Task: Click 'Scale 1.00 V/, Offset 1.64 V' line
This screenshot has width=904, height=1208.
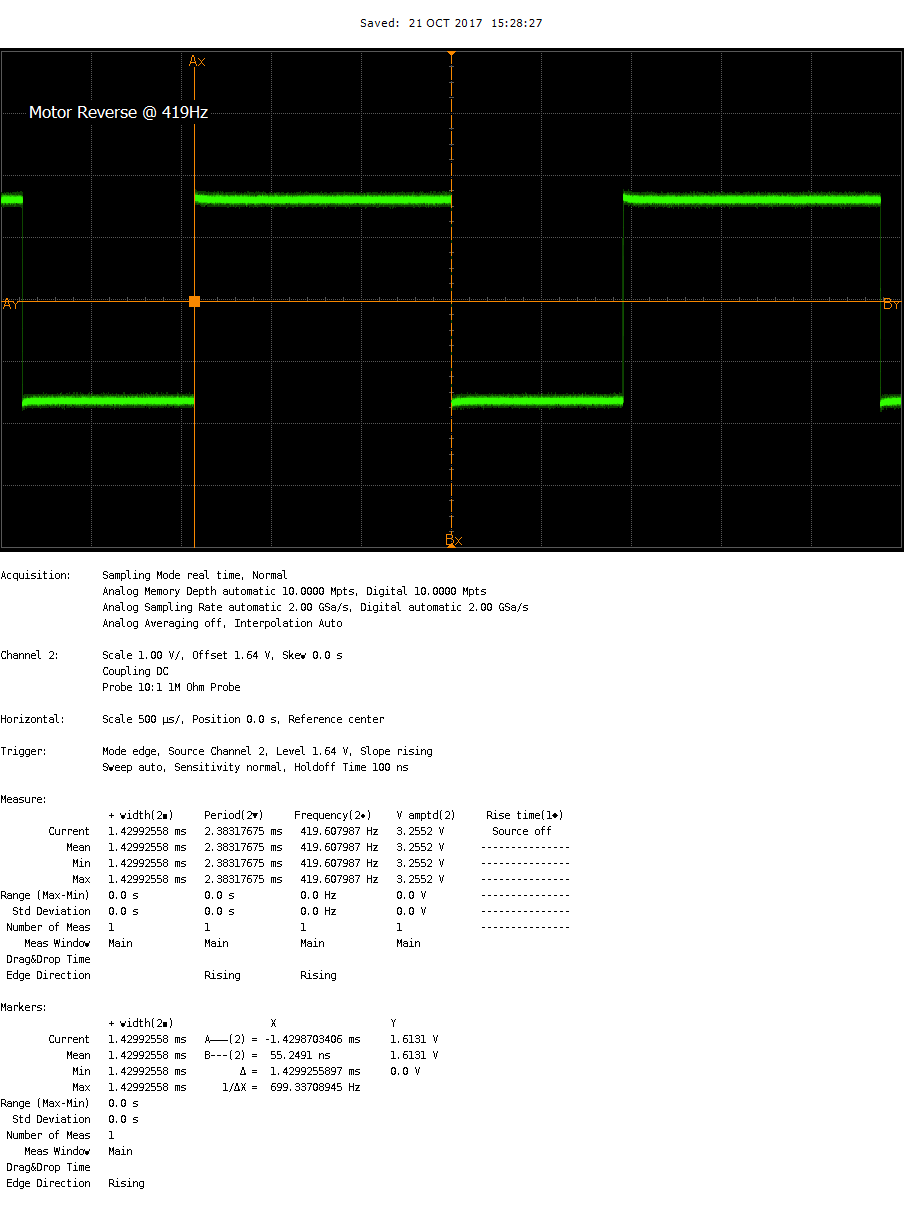Action: 222,655
